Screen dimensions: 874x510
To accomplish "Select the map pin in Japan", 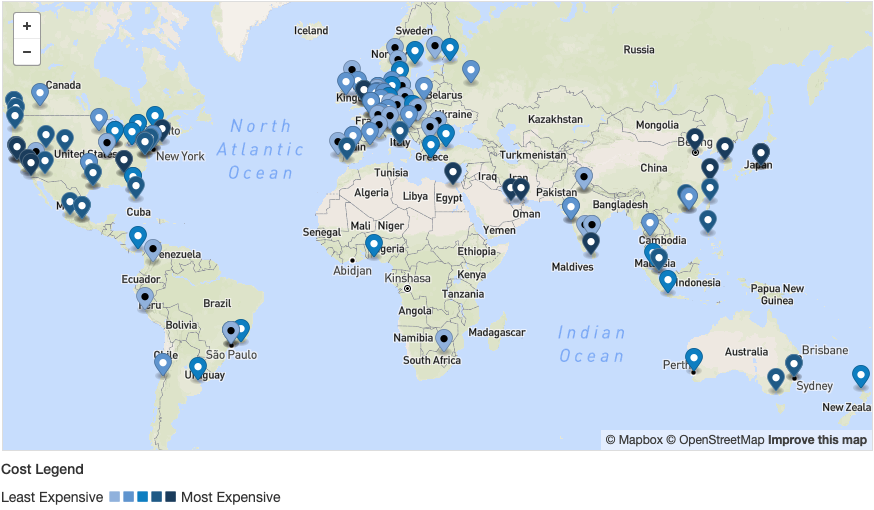I will pos(761,154).
